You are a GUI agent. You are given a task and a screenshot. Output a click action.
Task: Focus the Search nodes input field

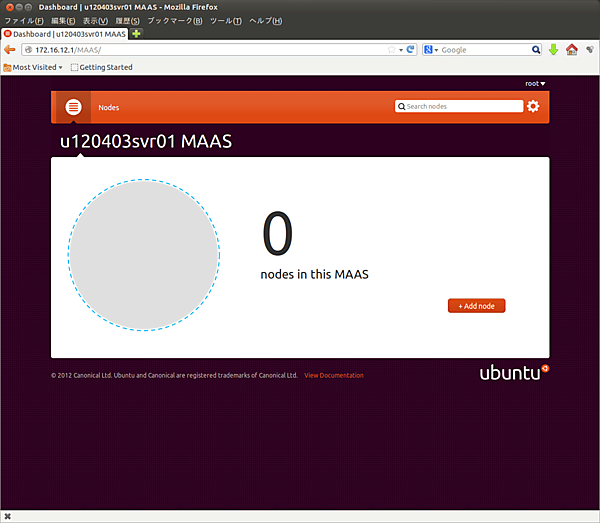(x=459, y=106)
